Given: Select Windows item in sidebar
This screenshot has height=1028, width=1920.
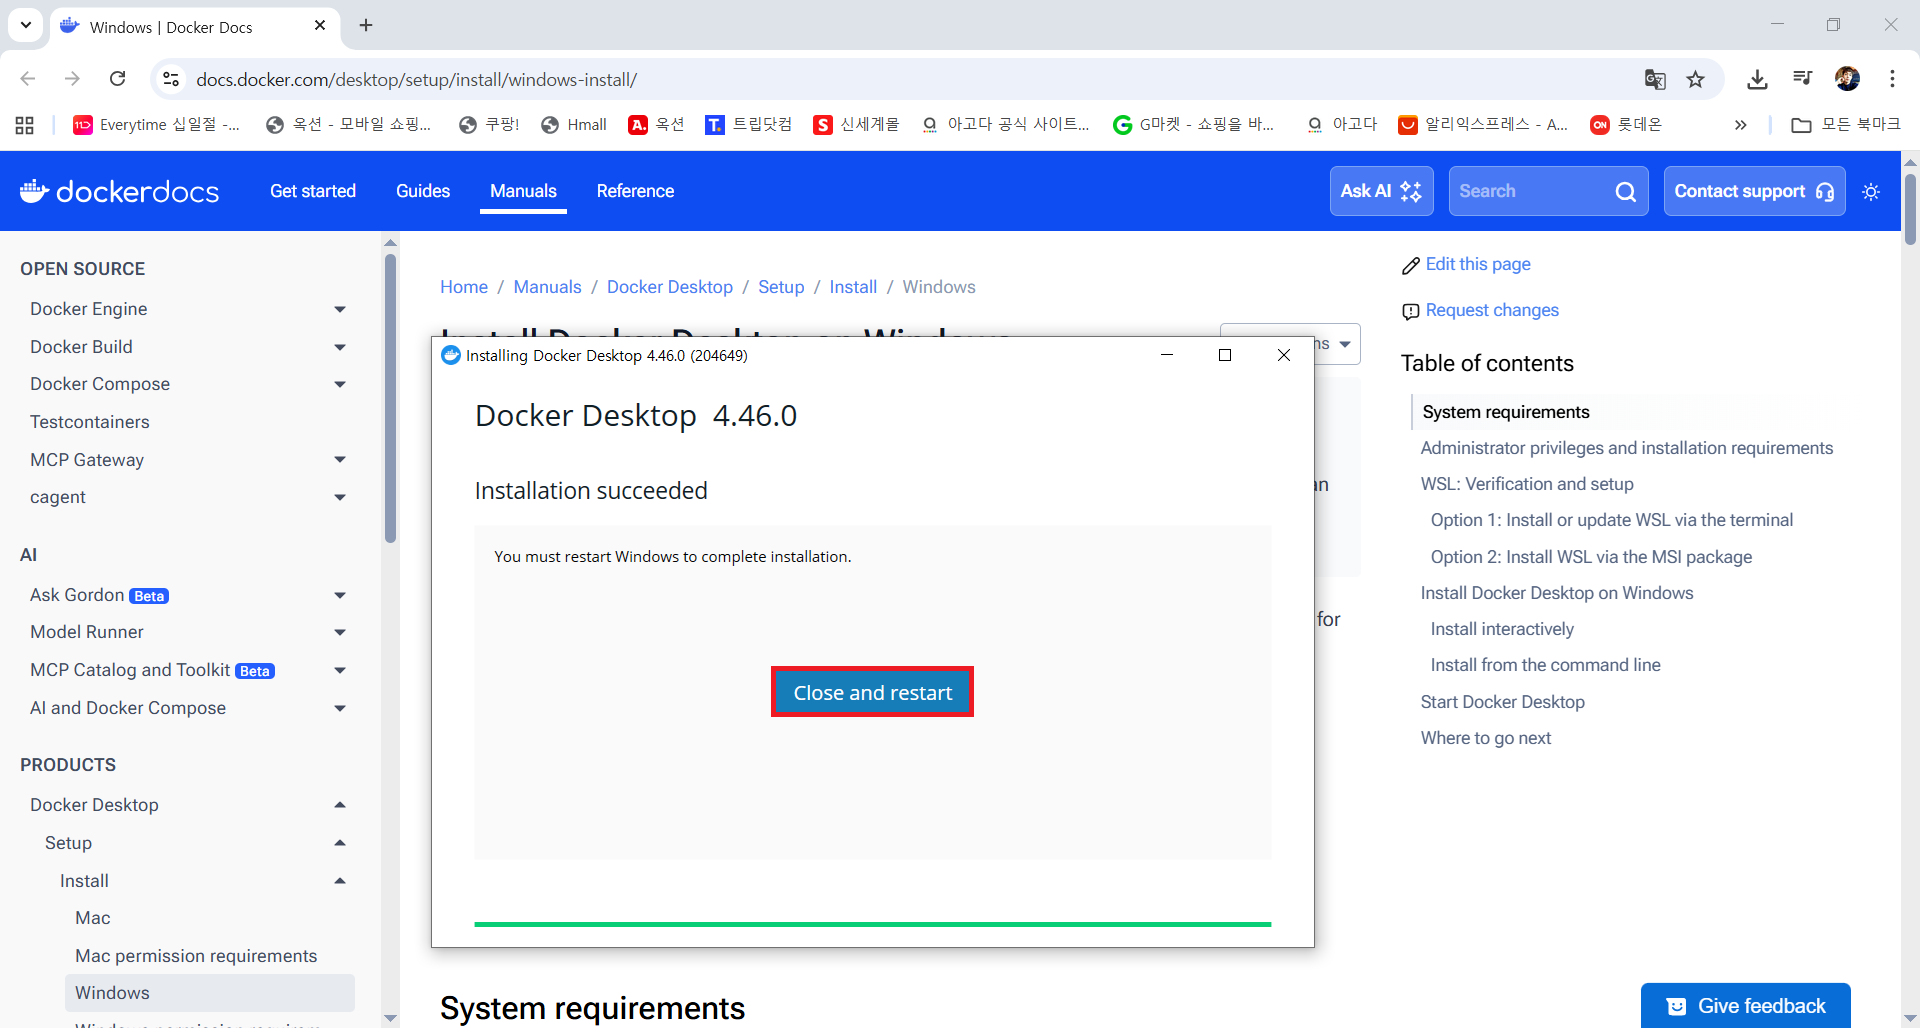Looking at the screenshot, I should [x=210, y=993].
